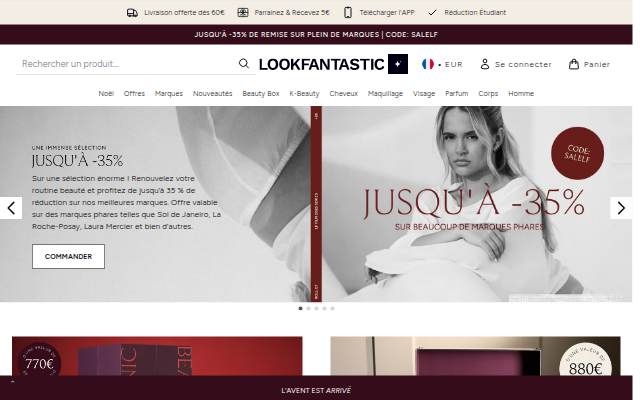Select the fifth carousel dot
640x400 pixels.
click(x=332, y=309)
